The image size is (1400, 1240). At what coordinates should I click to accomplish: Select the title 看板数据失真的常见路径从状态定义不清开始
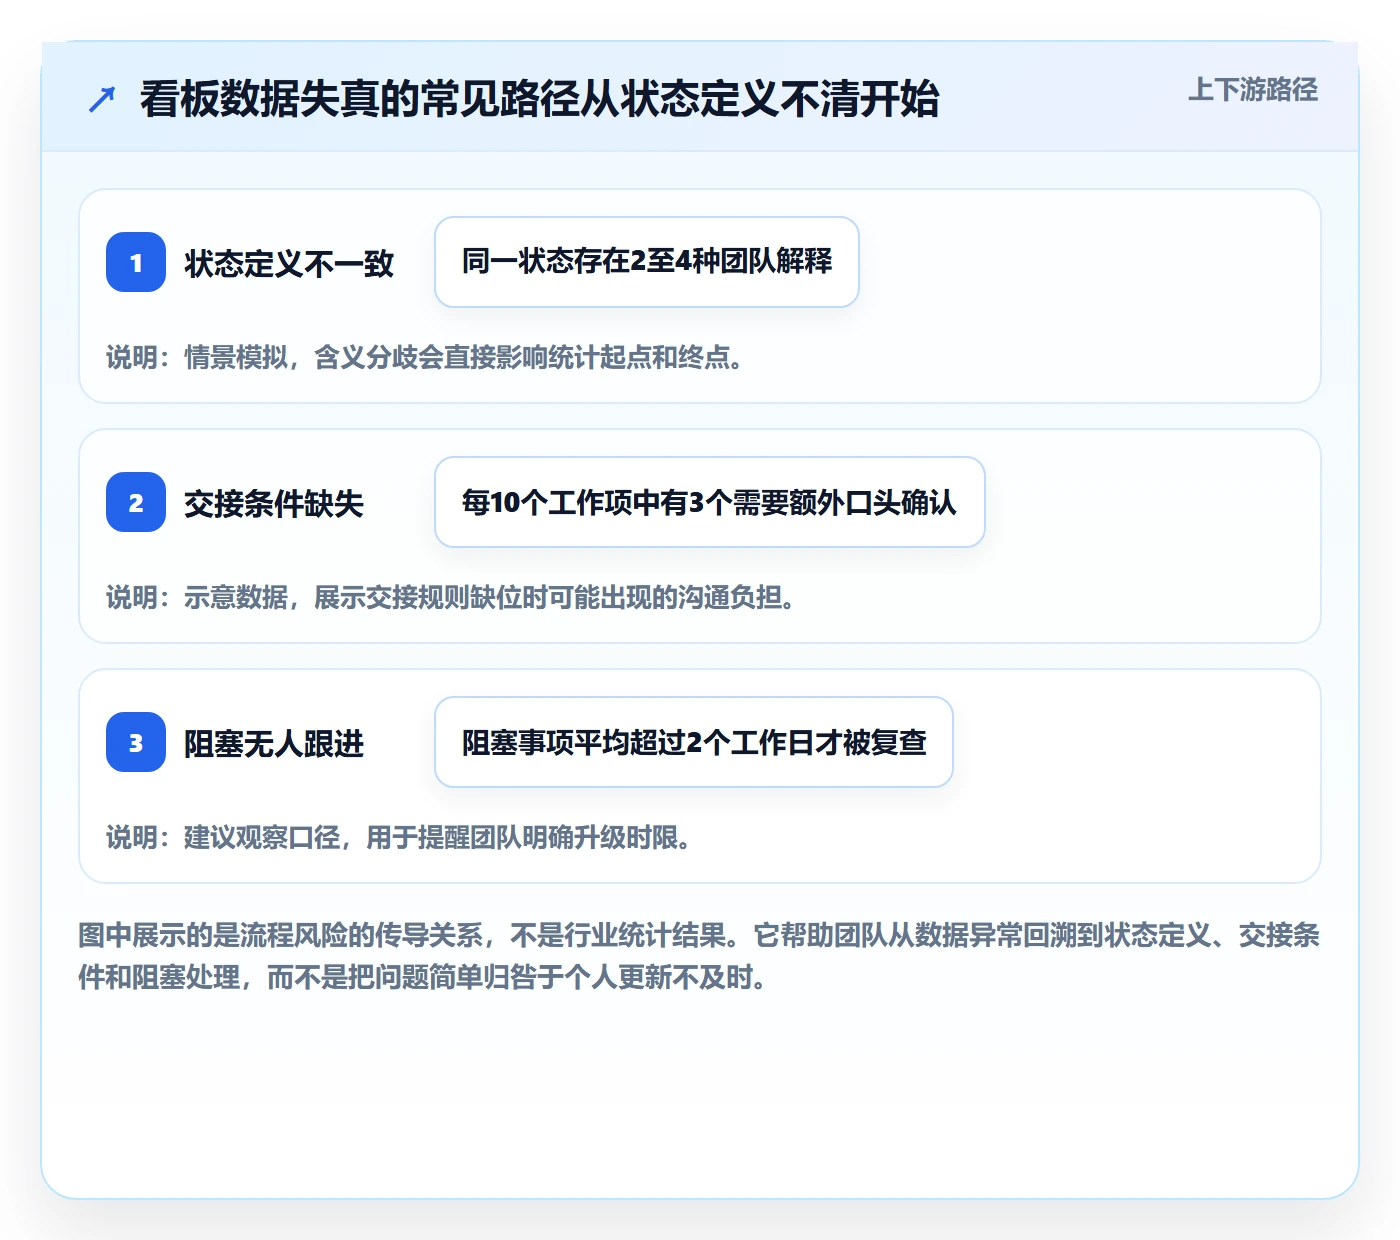(x=539, y=99)
